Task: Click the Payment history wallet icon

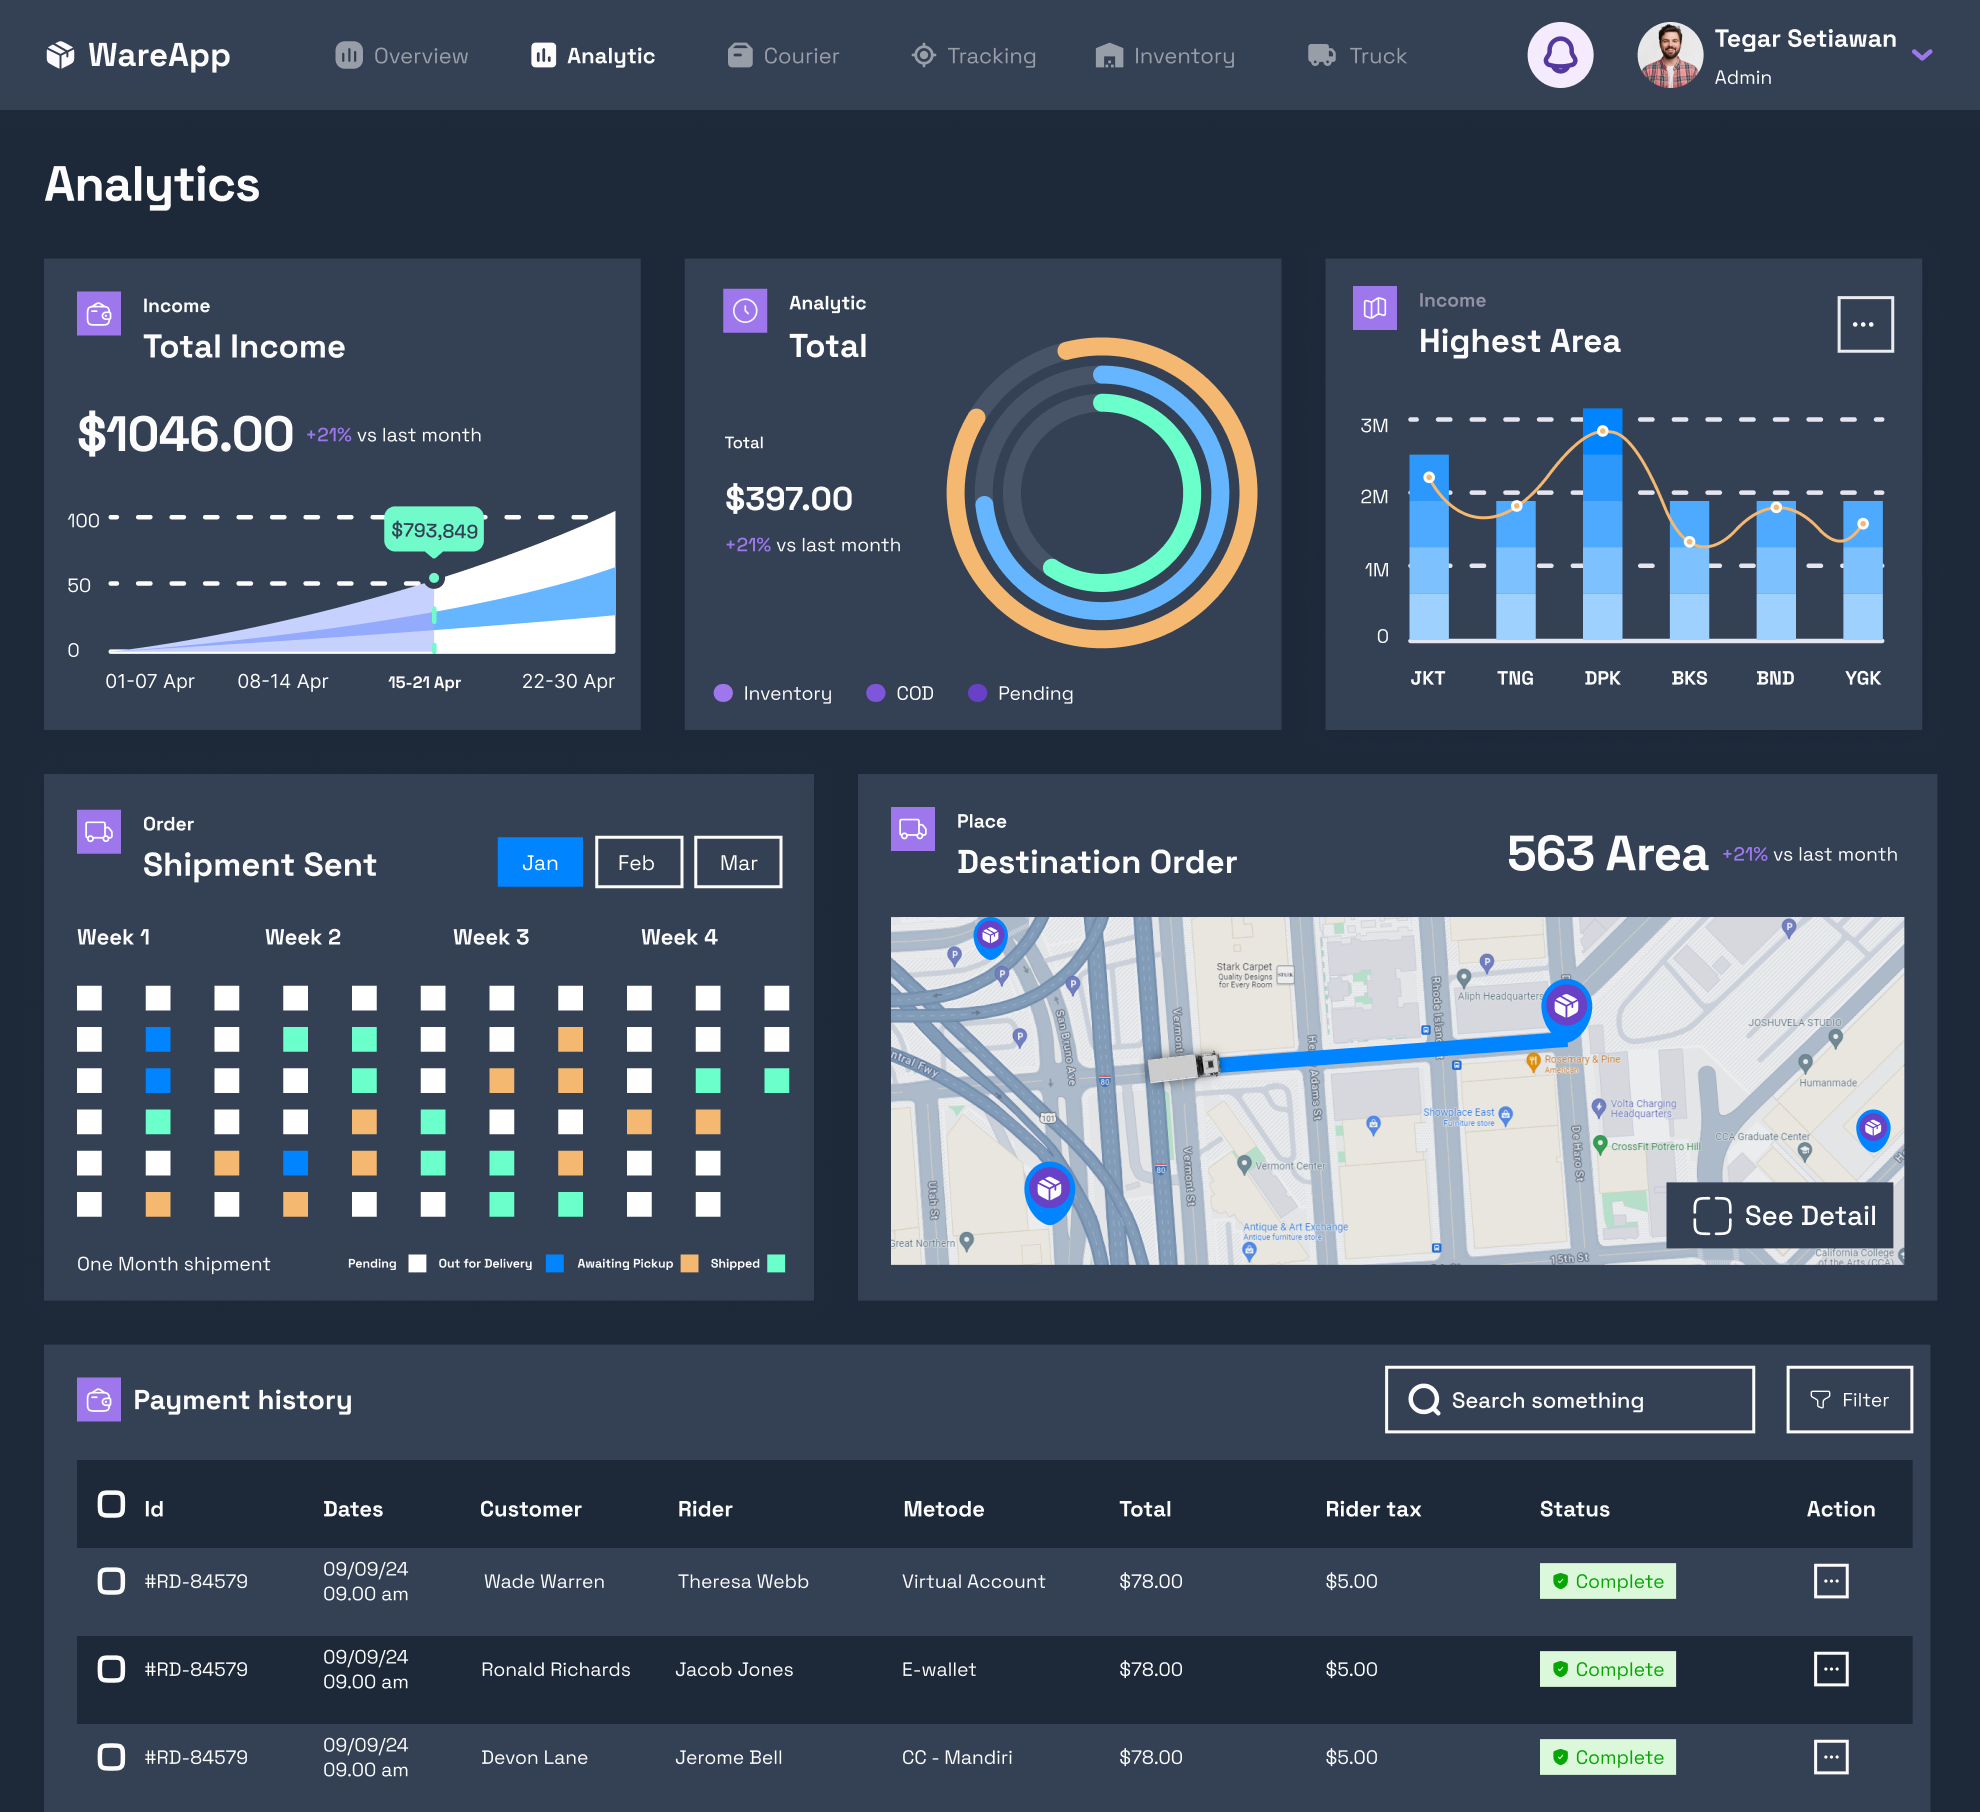Action: (x=99, y=1400)
